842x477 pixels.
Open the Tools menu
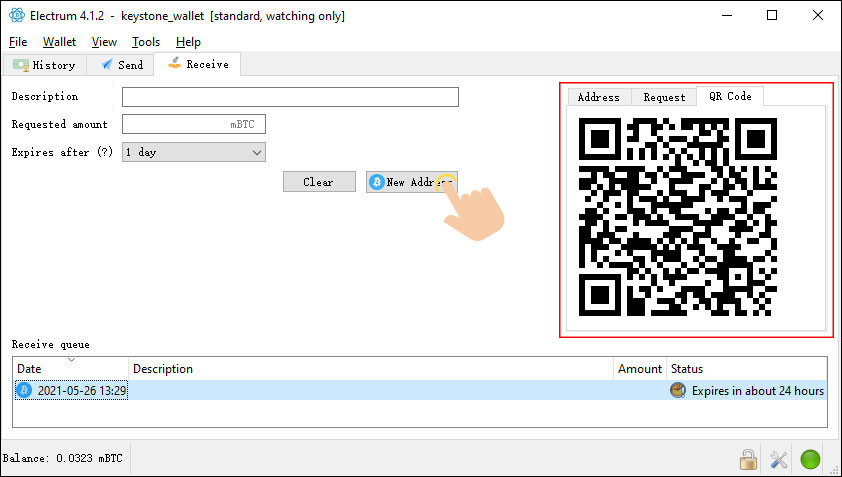click(146, 42)
